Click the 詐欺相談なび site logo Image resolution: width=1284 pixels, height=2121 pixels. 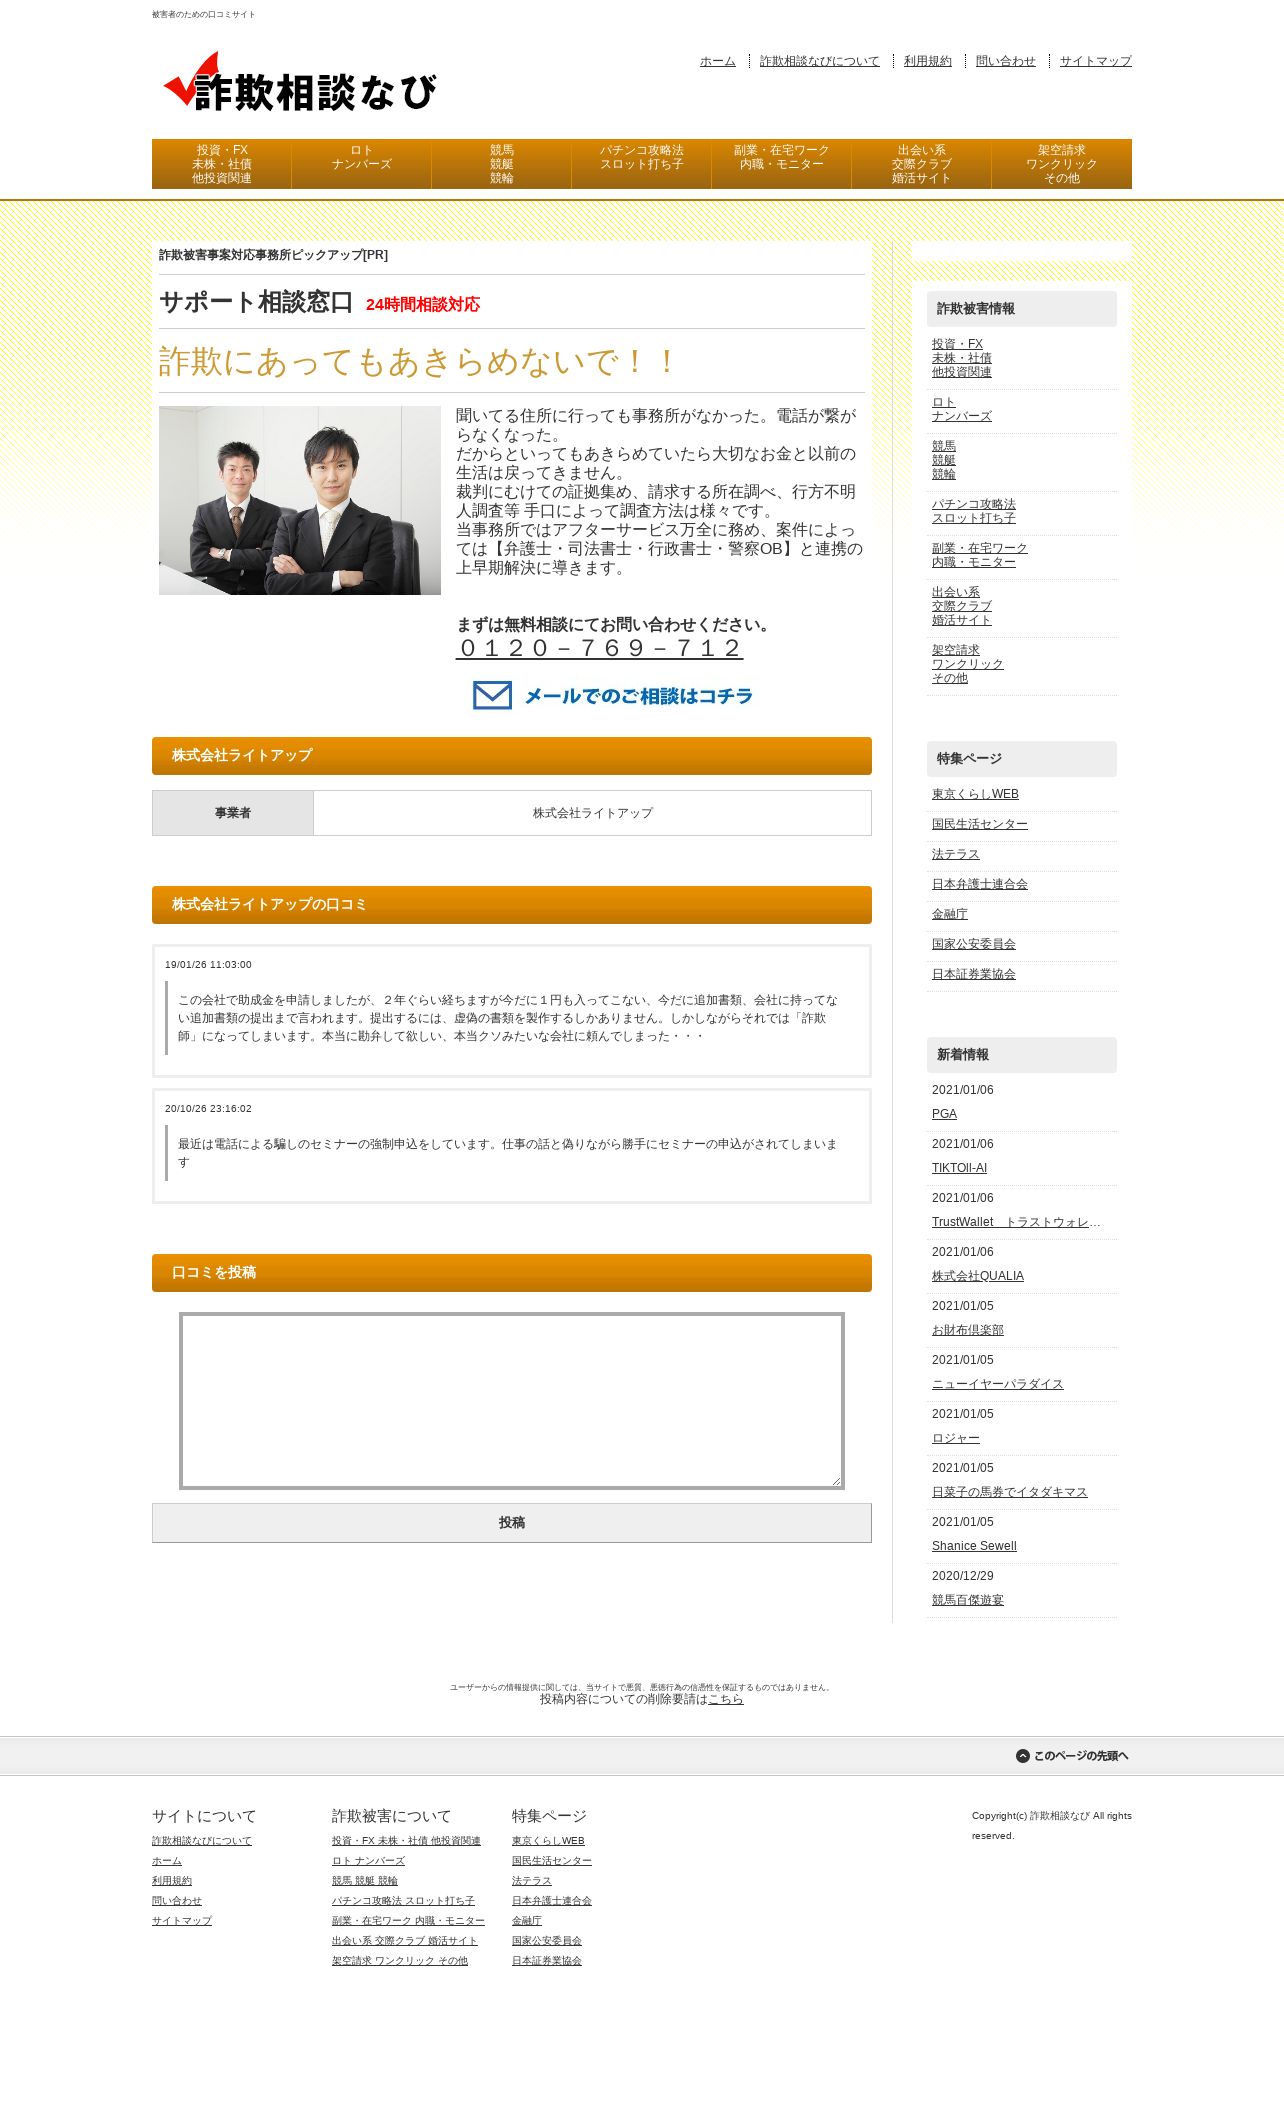(x=300, y=82)
